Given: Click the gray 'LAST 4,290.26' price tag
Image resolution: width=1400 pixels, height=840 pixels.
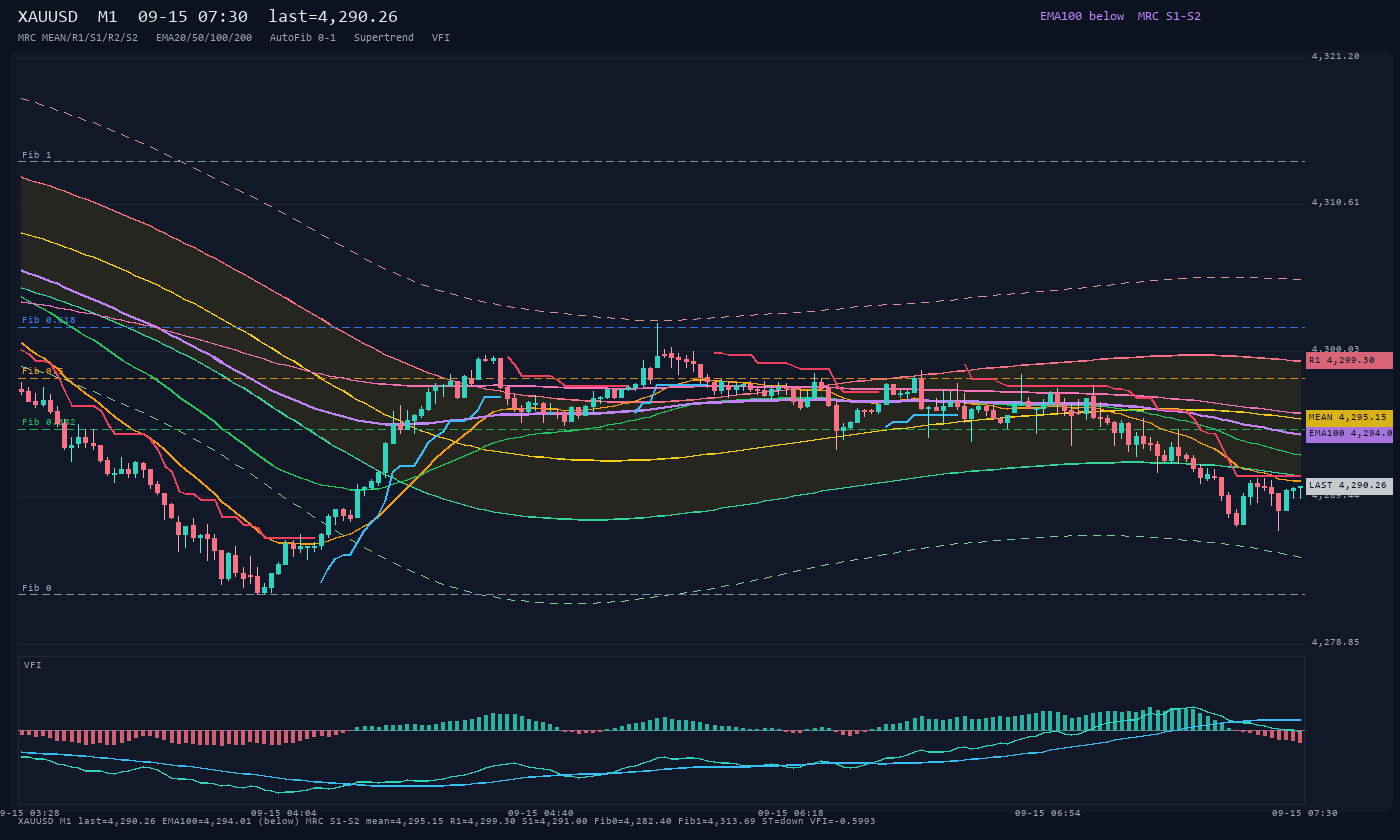Looking at the screenshot, I should coord(1349,485).
